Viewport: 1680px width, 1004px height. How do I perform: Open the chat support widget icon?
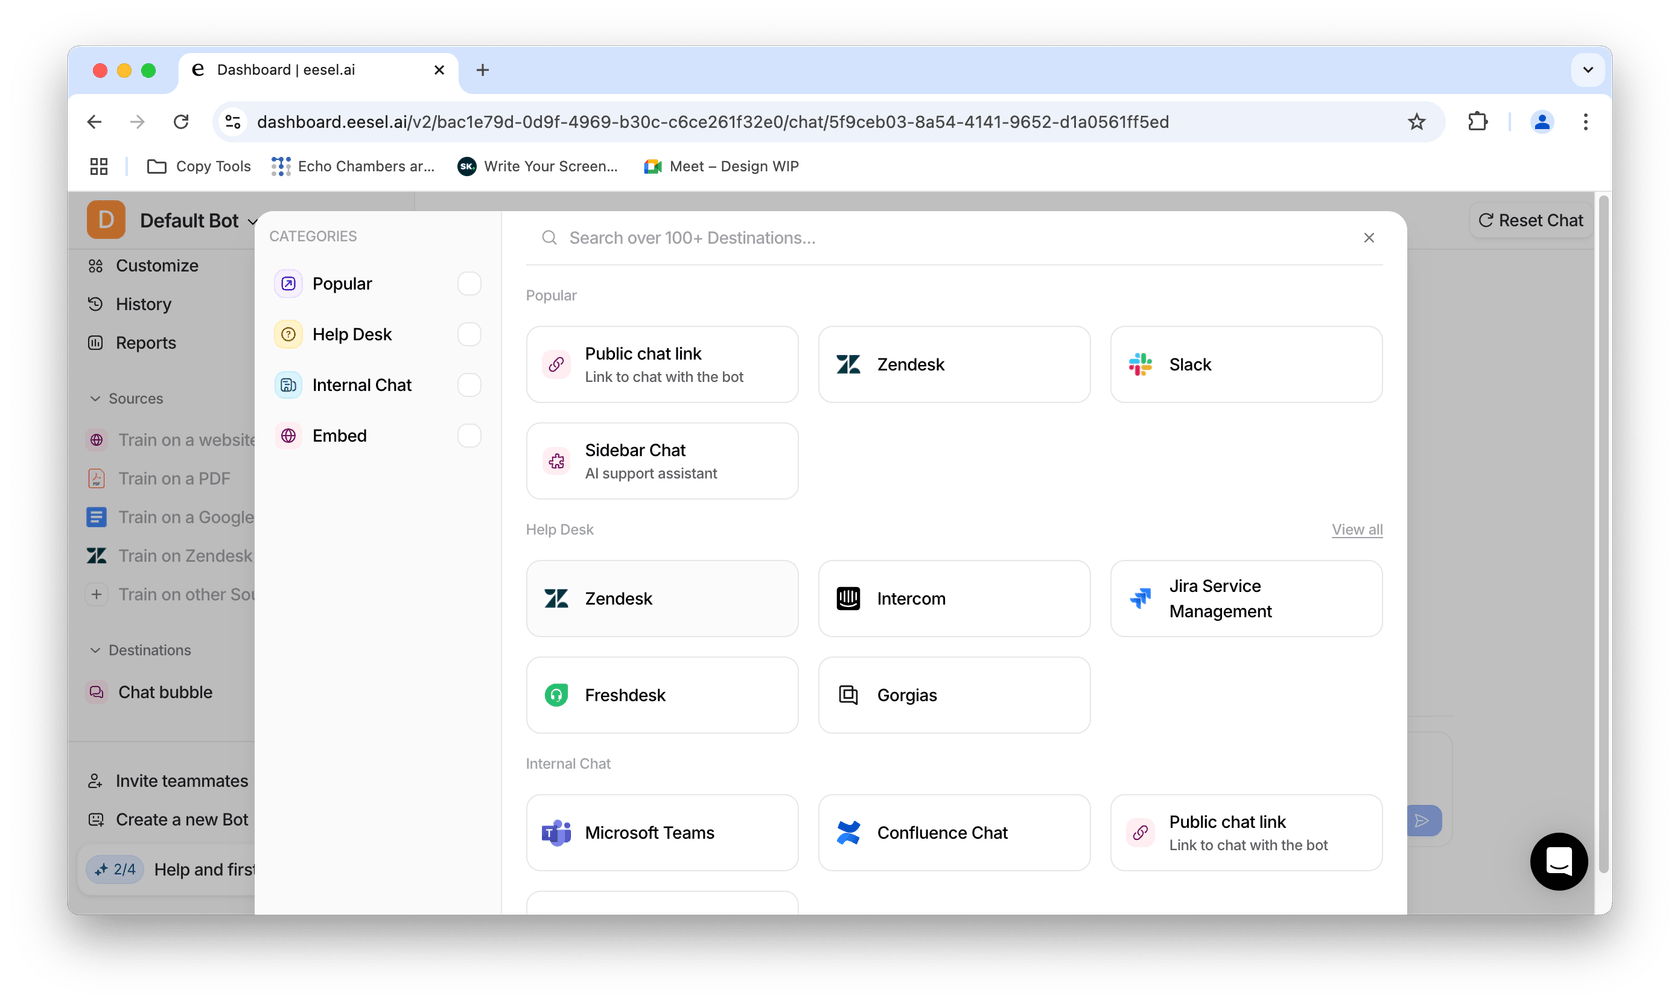[1558, 861]
